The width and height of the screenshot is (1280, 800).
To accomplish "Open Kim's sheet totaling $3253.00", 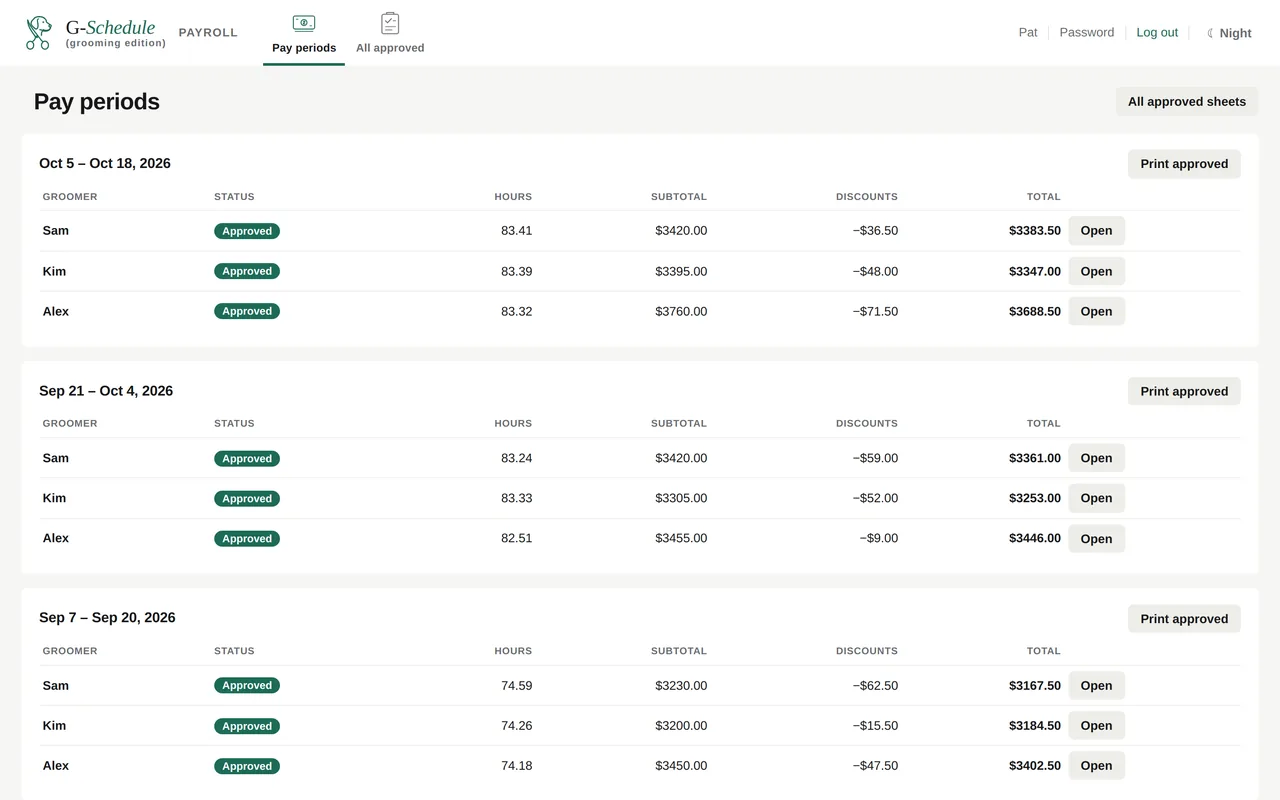I will click(x=1096, y=498).
